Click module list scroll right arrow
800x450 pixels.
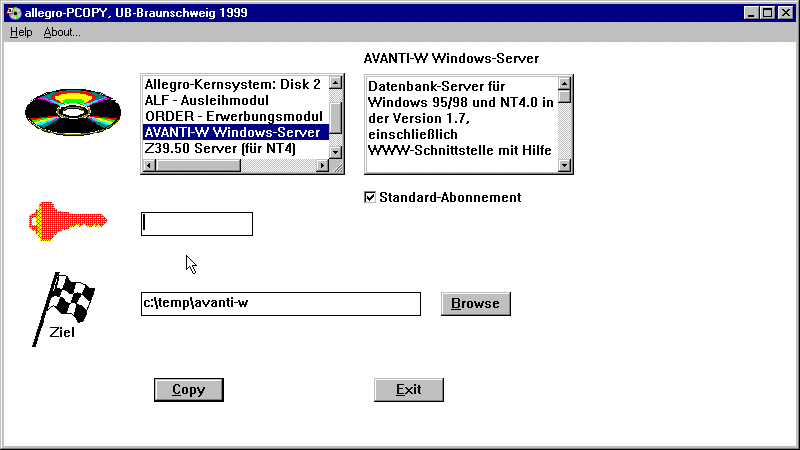[x=322, y=165]
